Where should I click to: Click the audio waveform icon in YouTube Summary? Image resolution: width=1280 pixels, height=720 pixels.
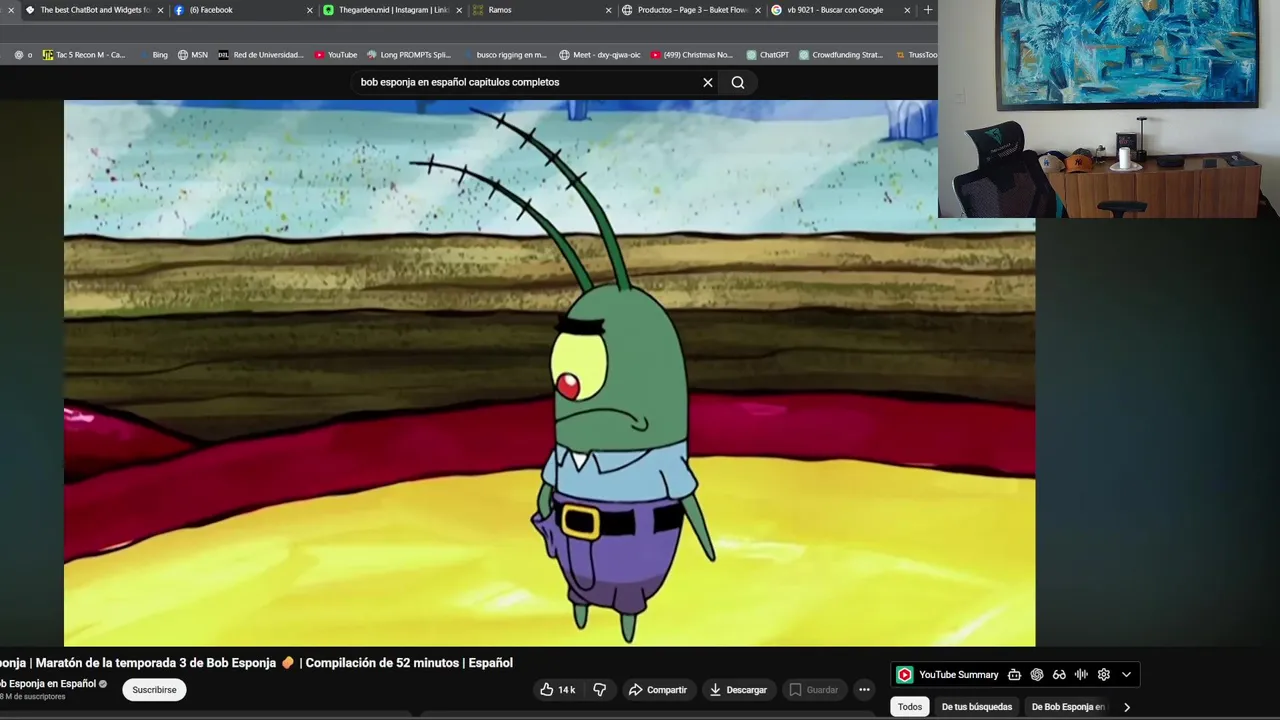tap(1081, 675)
